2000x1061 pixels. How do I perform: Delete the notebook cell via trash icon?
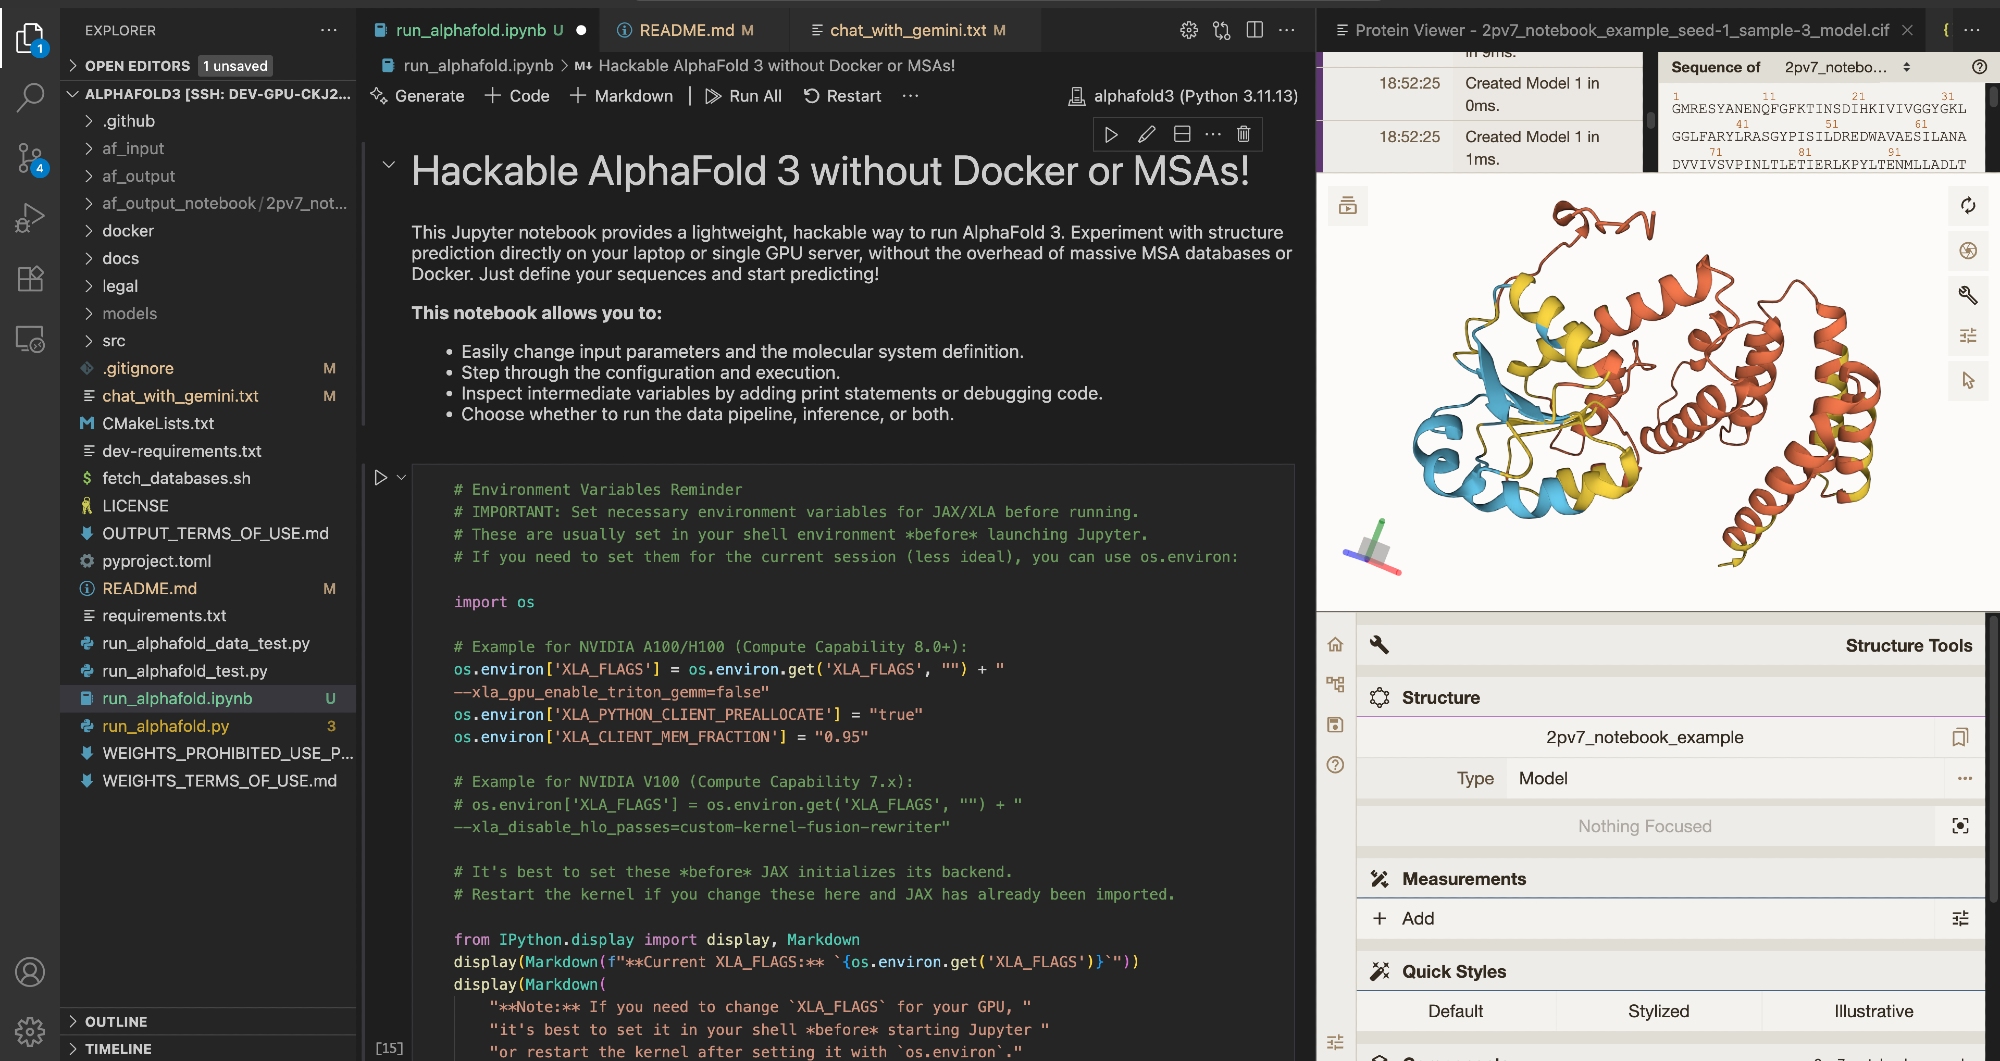(x=1243, y=134)
